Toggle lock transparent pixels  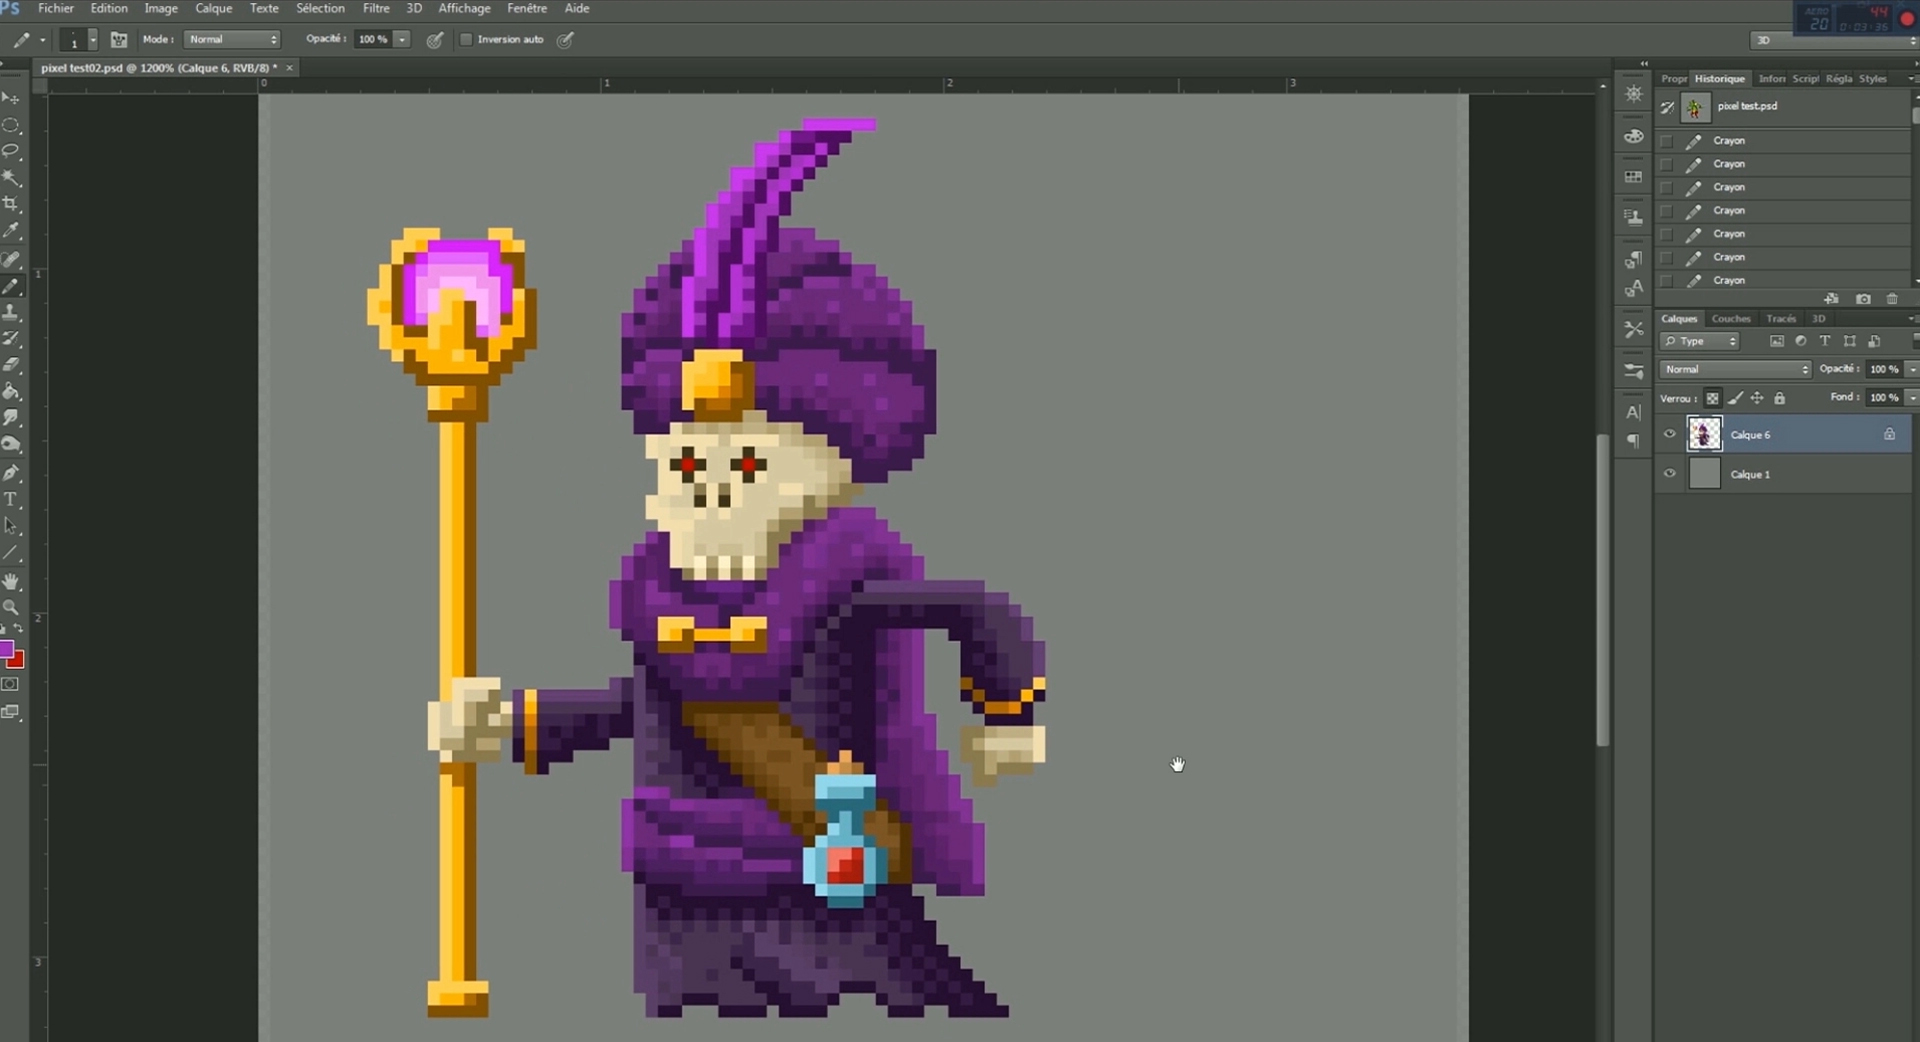pos(1712,398)
